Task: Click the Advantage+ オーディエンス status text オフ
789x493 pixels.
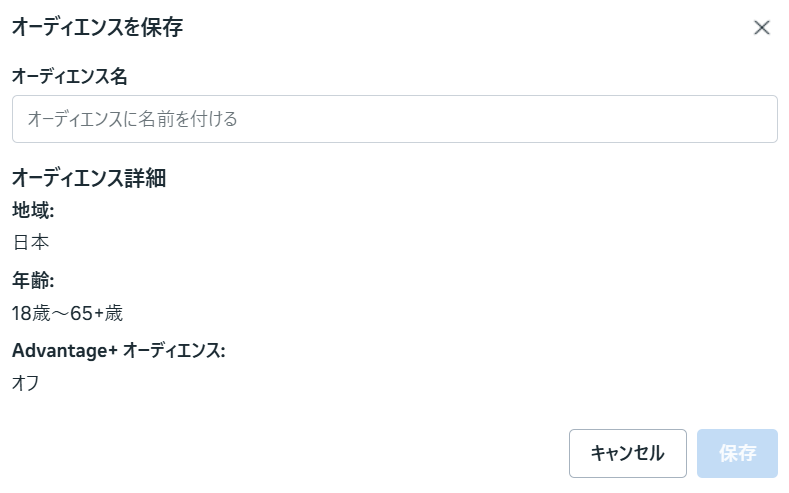Action: coord(26,382)
